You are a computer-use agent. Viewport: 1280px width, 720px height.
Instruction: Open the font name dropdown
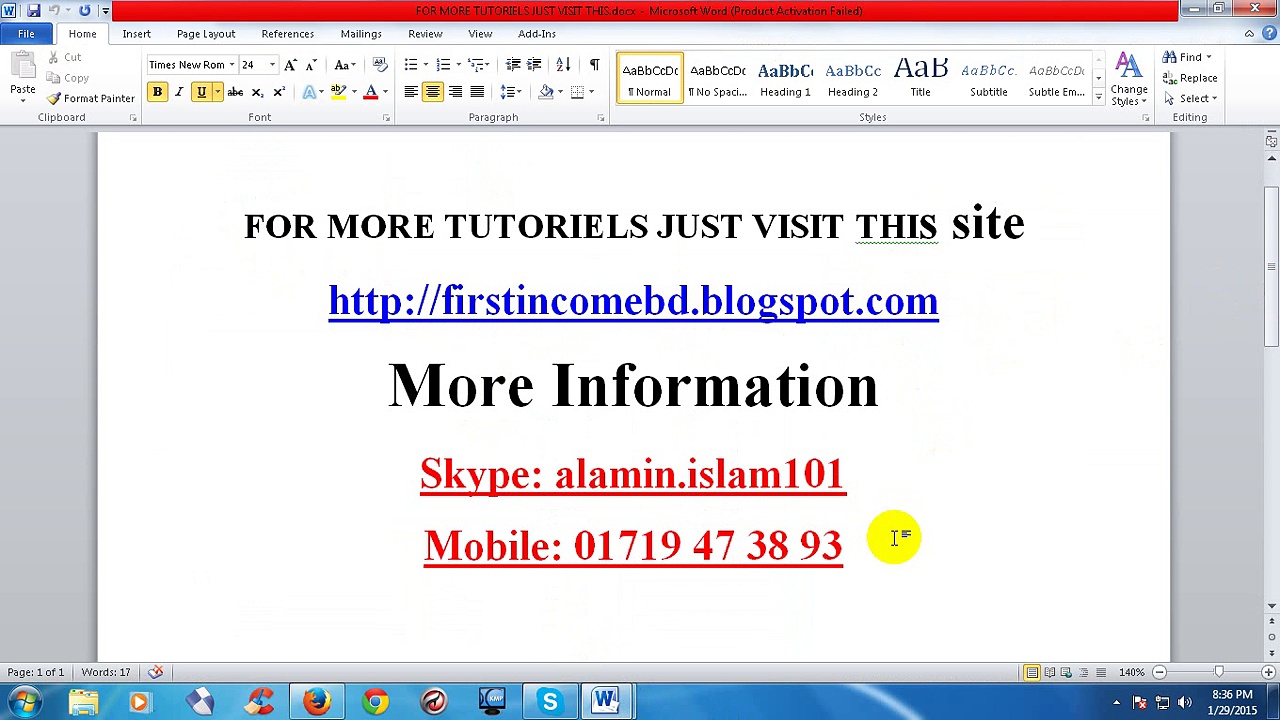tap(231, 65)
